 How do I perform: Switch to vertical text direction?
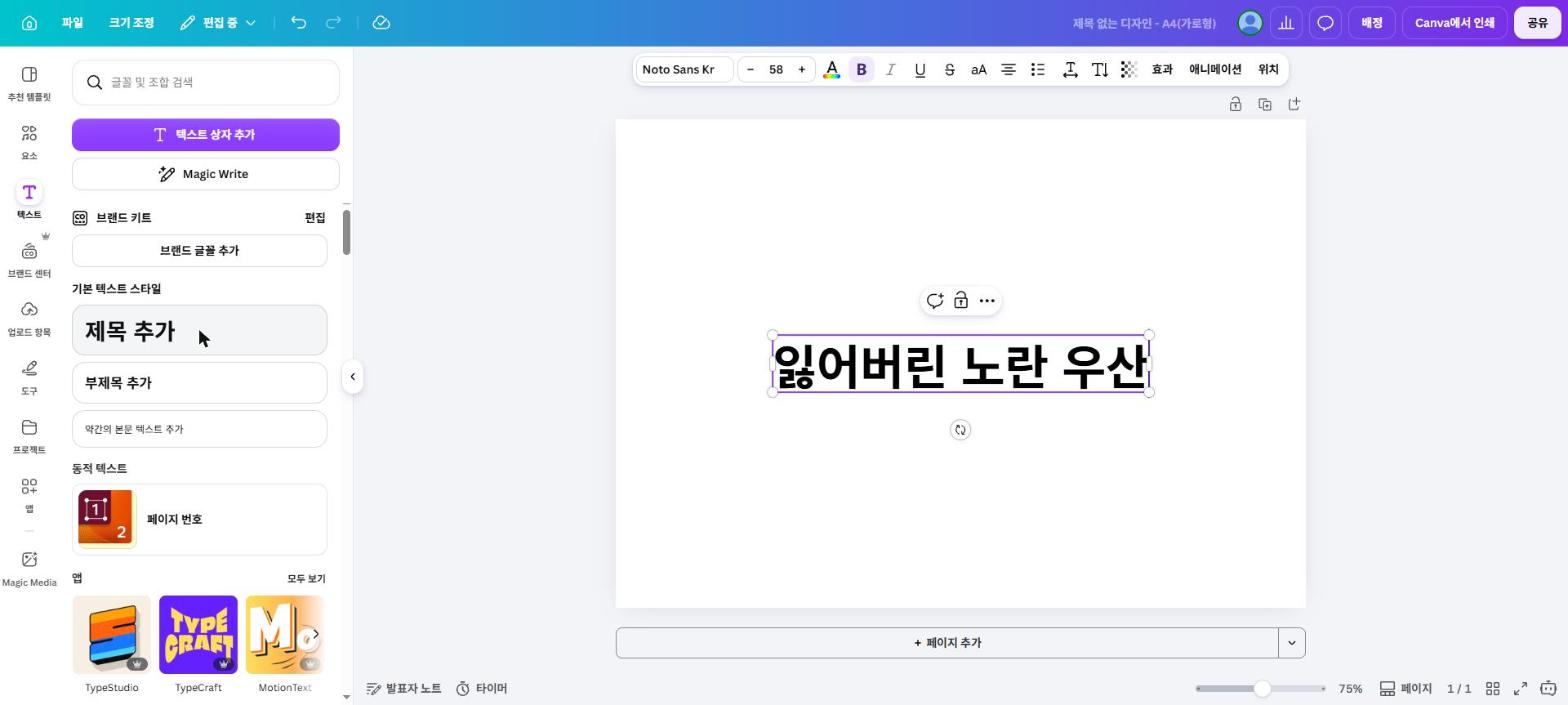[1100, 69]
